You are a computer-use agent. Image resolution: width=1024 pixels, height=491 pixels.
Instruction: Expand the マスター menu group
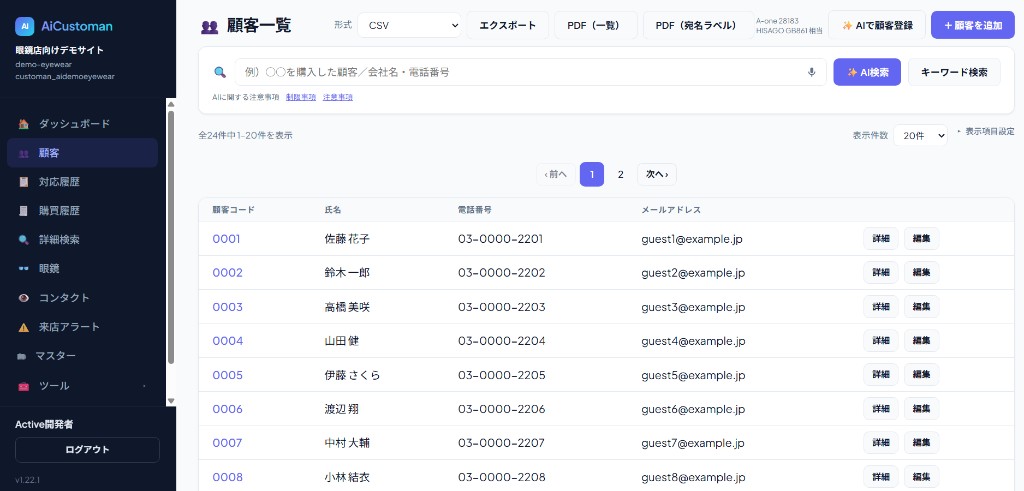point(82,356)
